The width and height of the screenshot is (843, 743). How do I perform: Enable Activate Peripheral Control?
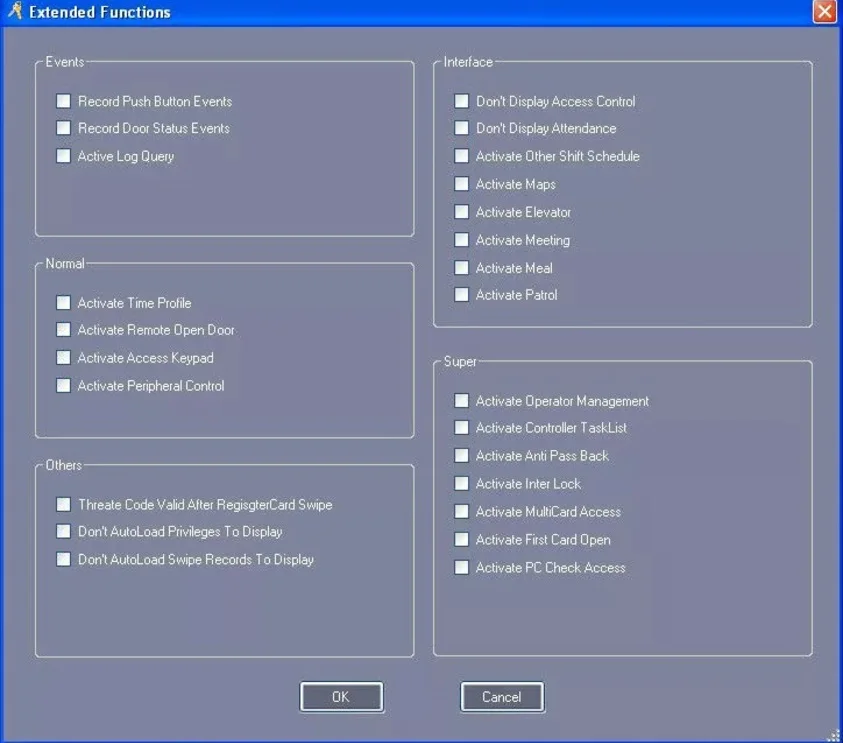click(x=63, y=385)
